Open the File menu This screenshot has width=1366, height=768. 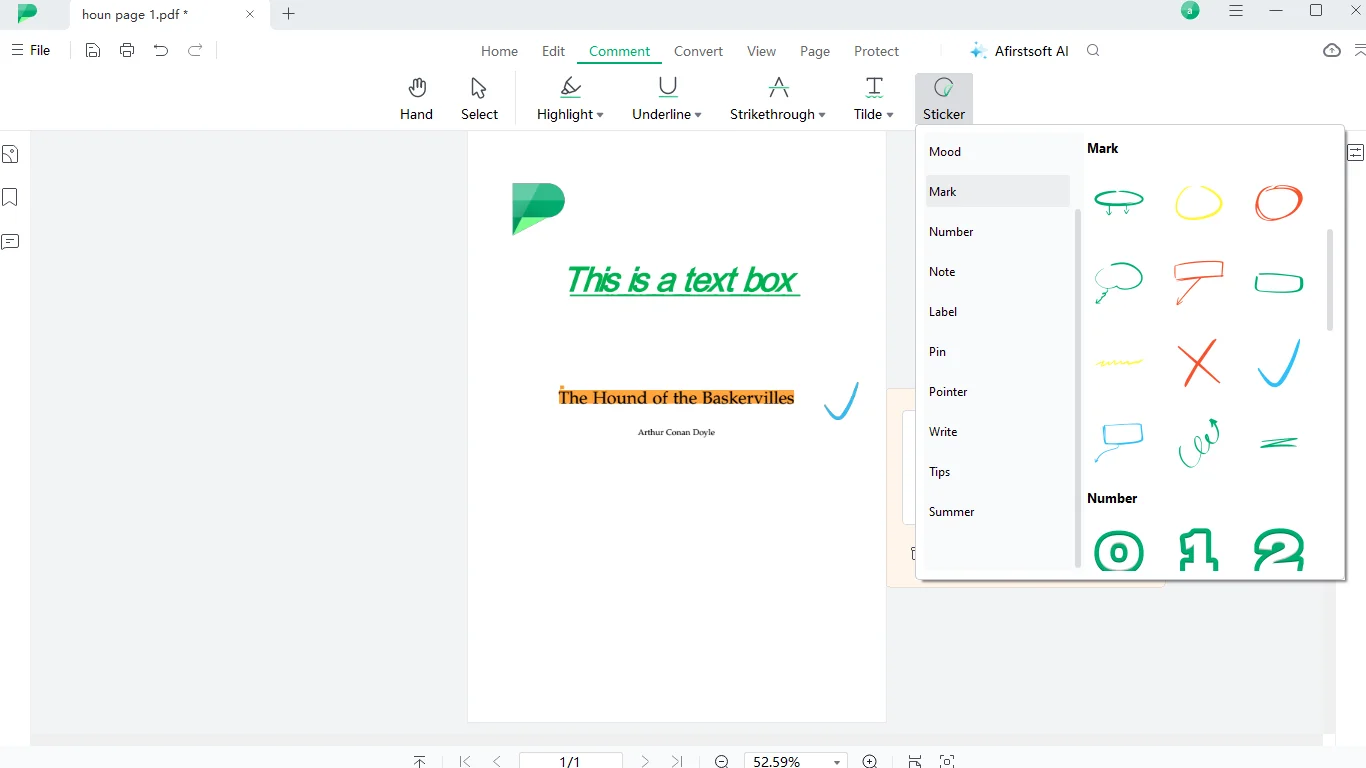[x=31, y=50]
